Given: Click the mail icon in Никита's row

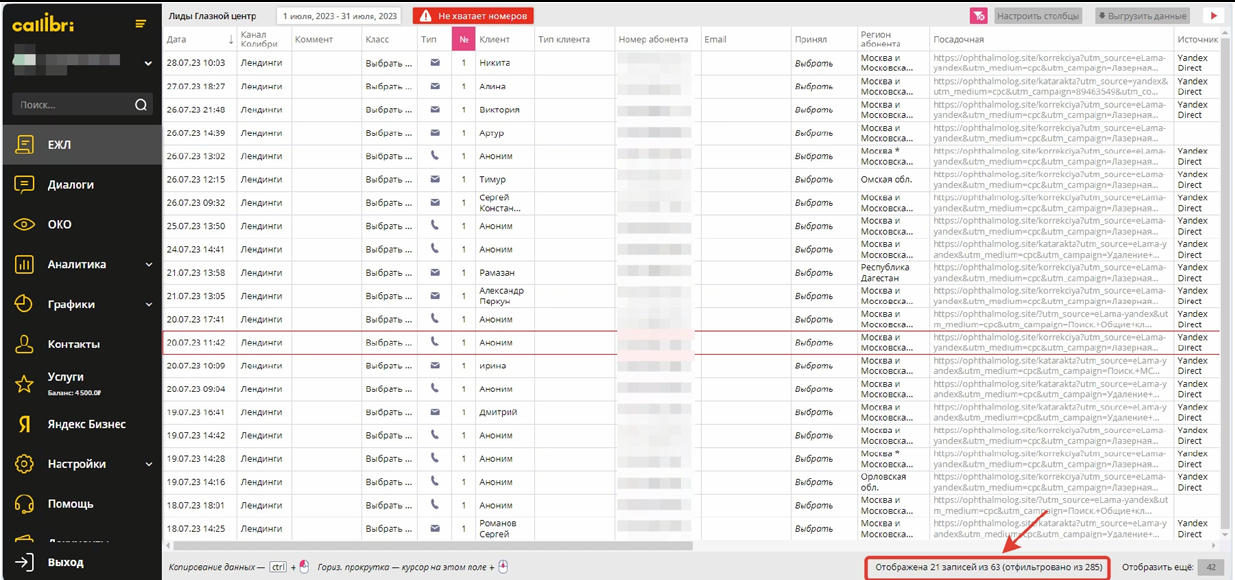Looking at the screenshot, I should coord(435,63).
